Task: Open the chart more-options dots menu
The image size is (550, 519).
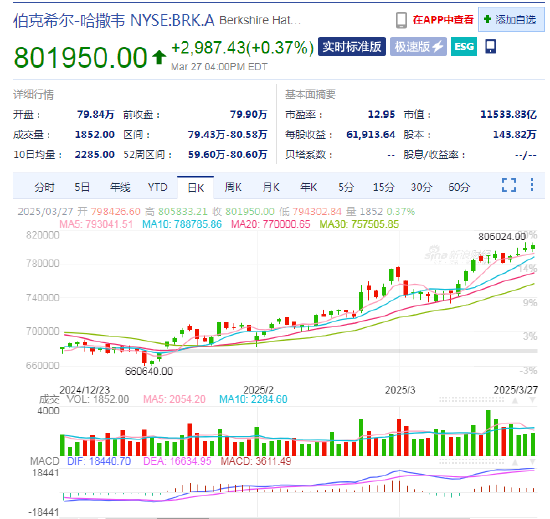Action: (532, 184)
